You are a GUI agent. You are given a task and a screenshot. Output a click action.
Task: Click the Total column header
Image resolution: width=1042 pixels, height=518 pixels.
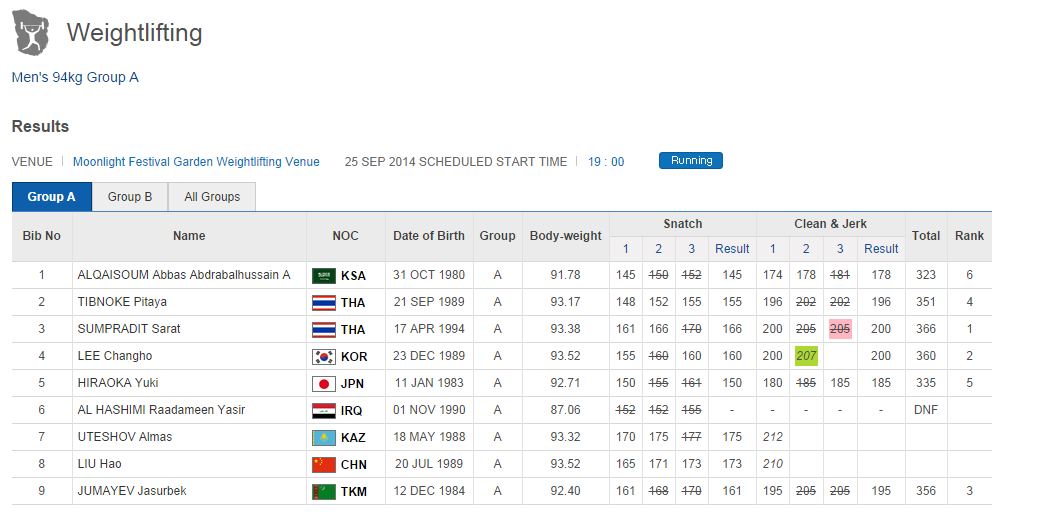926,236
